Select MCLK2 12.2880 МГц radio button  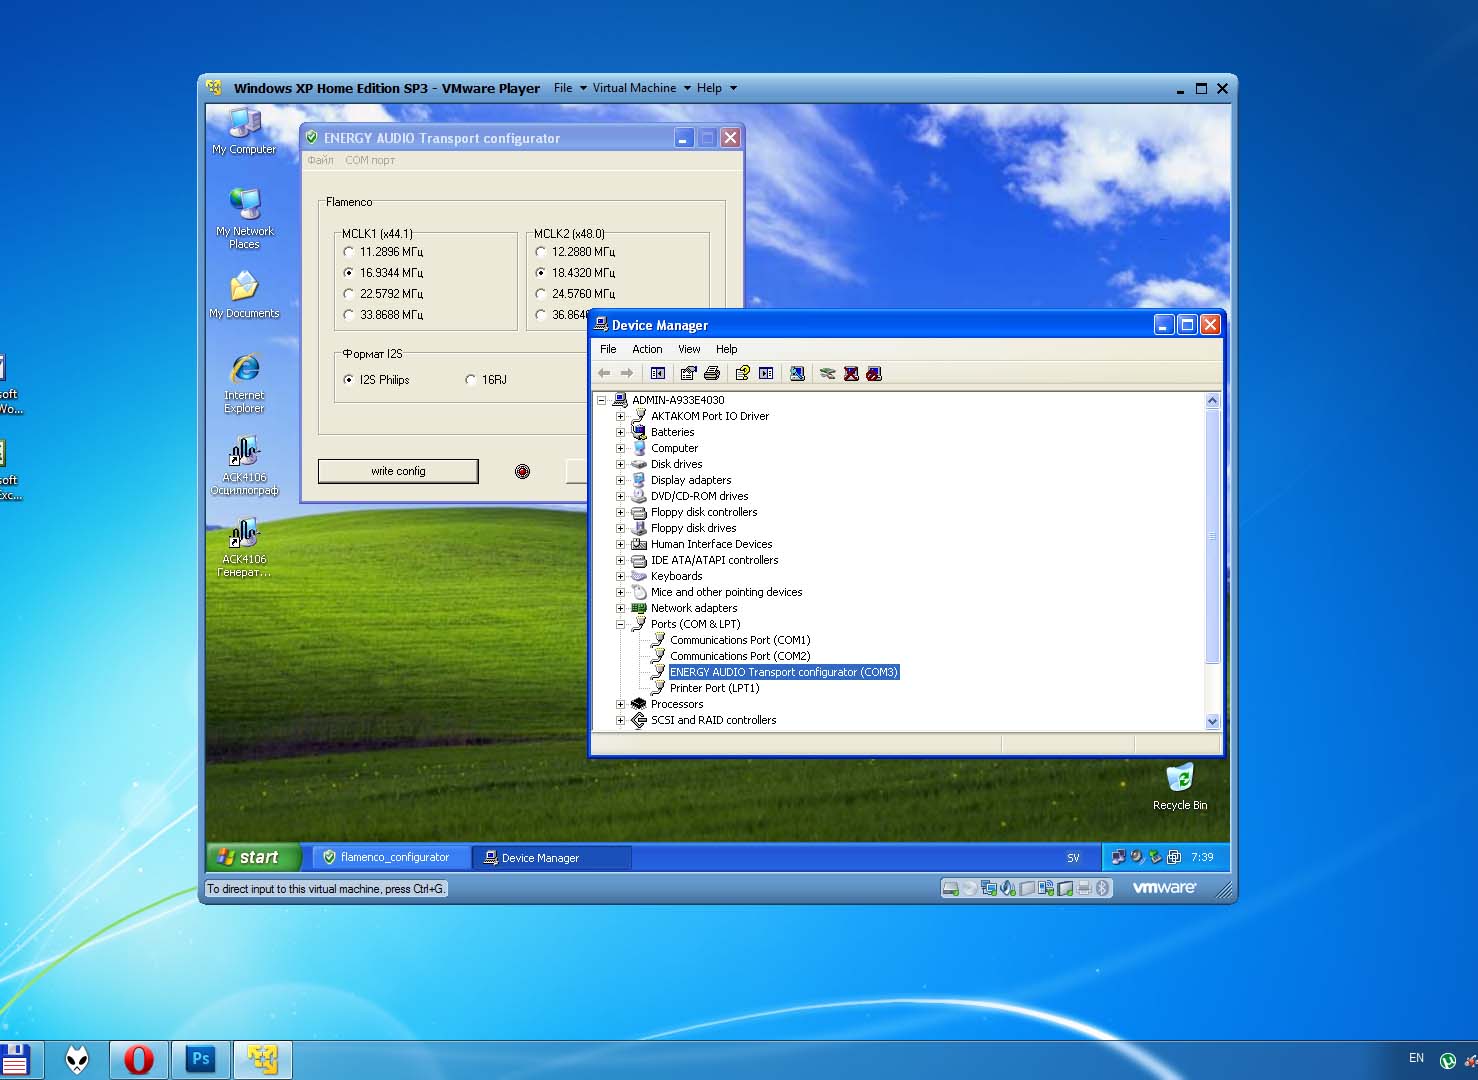(x=540, y=252)
